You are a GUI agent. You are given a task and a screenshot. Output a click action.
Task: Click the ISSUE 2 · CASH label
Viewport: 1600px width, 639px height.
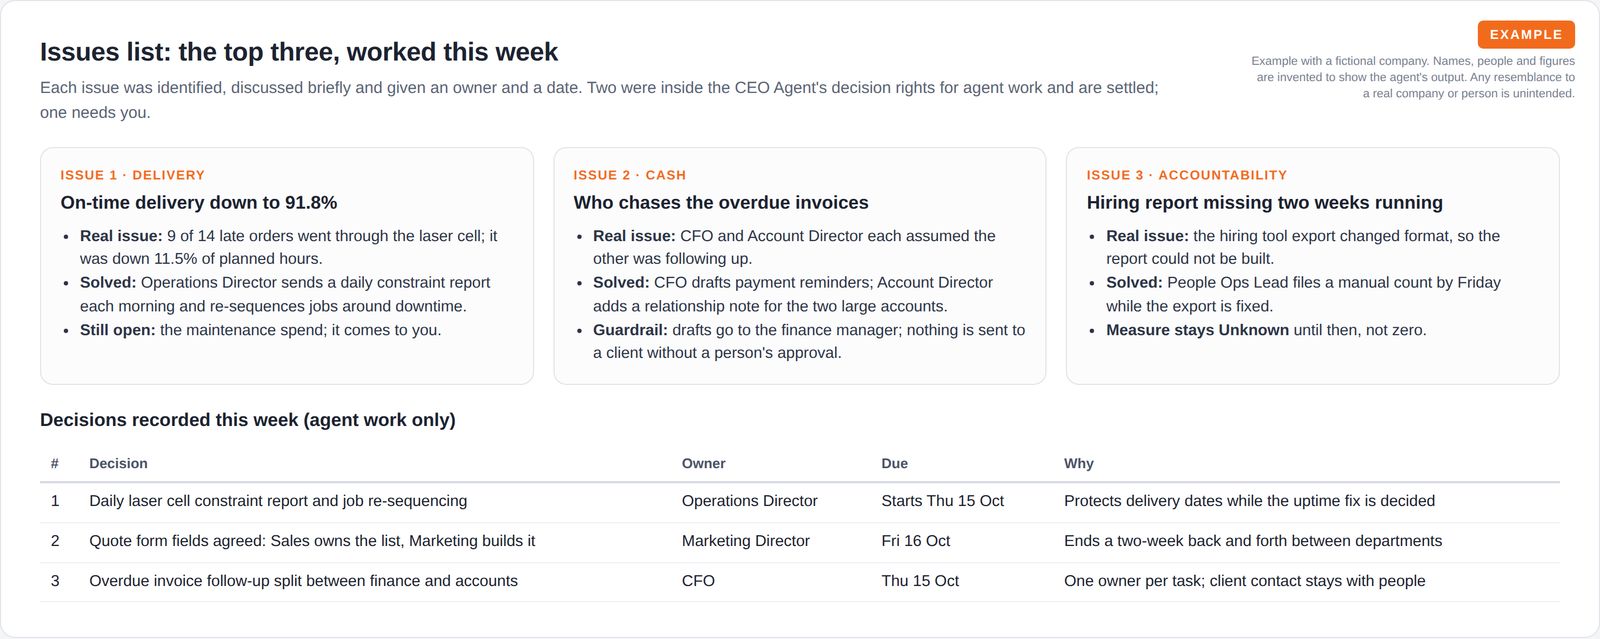pyautogui.click(x=630, y=175)
